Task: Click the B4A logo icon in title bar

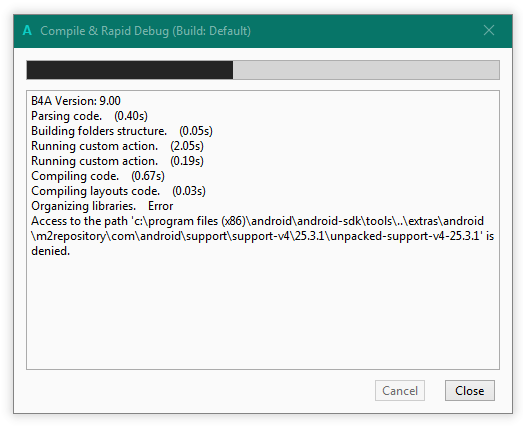Action: tap(27, 31)
